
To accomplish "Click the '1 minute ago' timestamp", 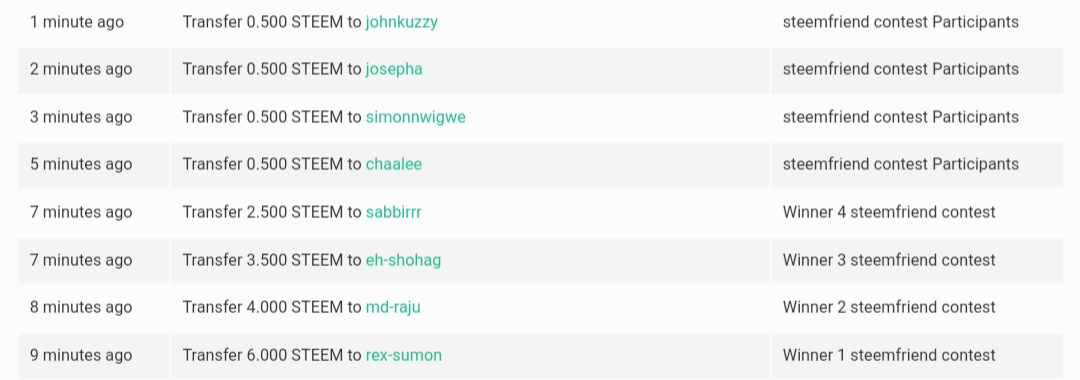I will coord(77,22).
